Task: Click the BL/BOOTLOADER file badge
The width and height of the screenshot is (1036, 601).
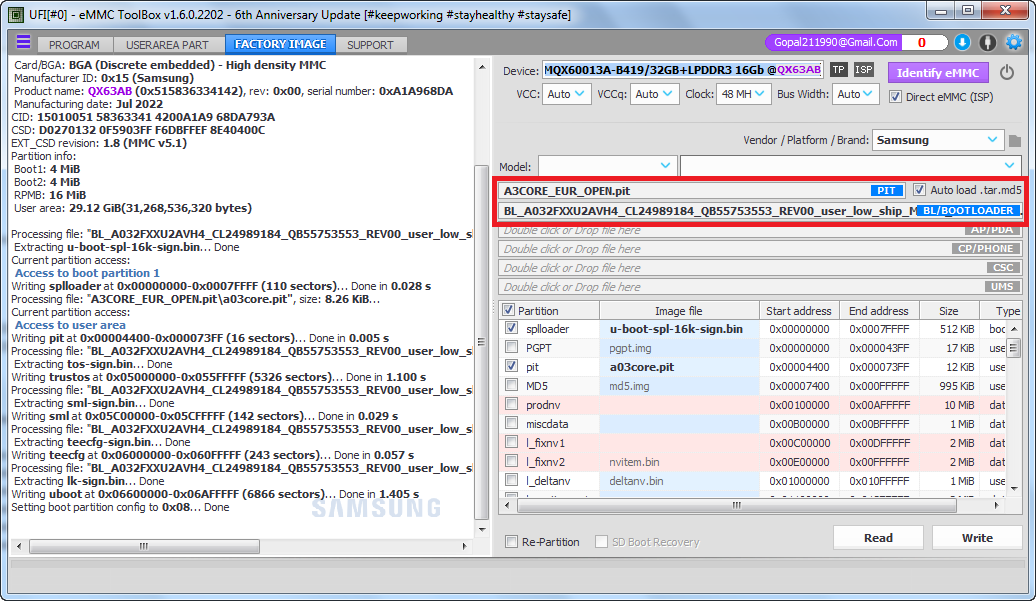Action: tap(968, 210)
